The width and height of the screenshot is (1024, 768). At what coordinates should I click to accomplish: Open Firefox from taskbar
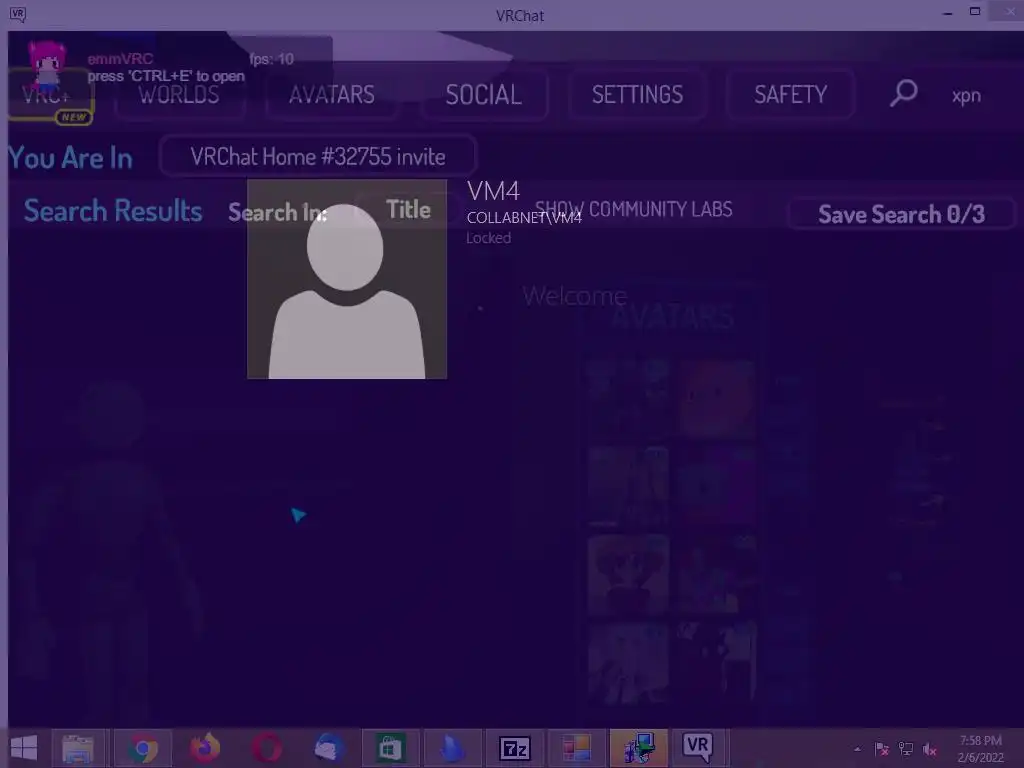coord(204,748)
